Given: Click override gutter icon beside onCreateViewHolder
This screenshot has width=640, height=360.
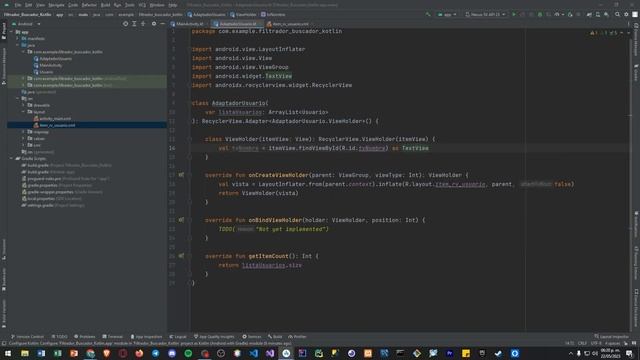Looking at the screenshot, I should (181, 175).
